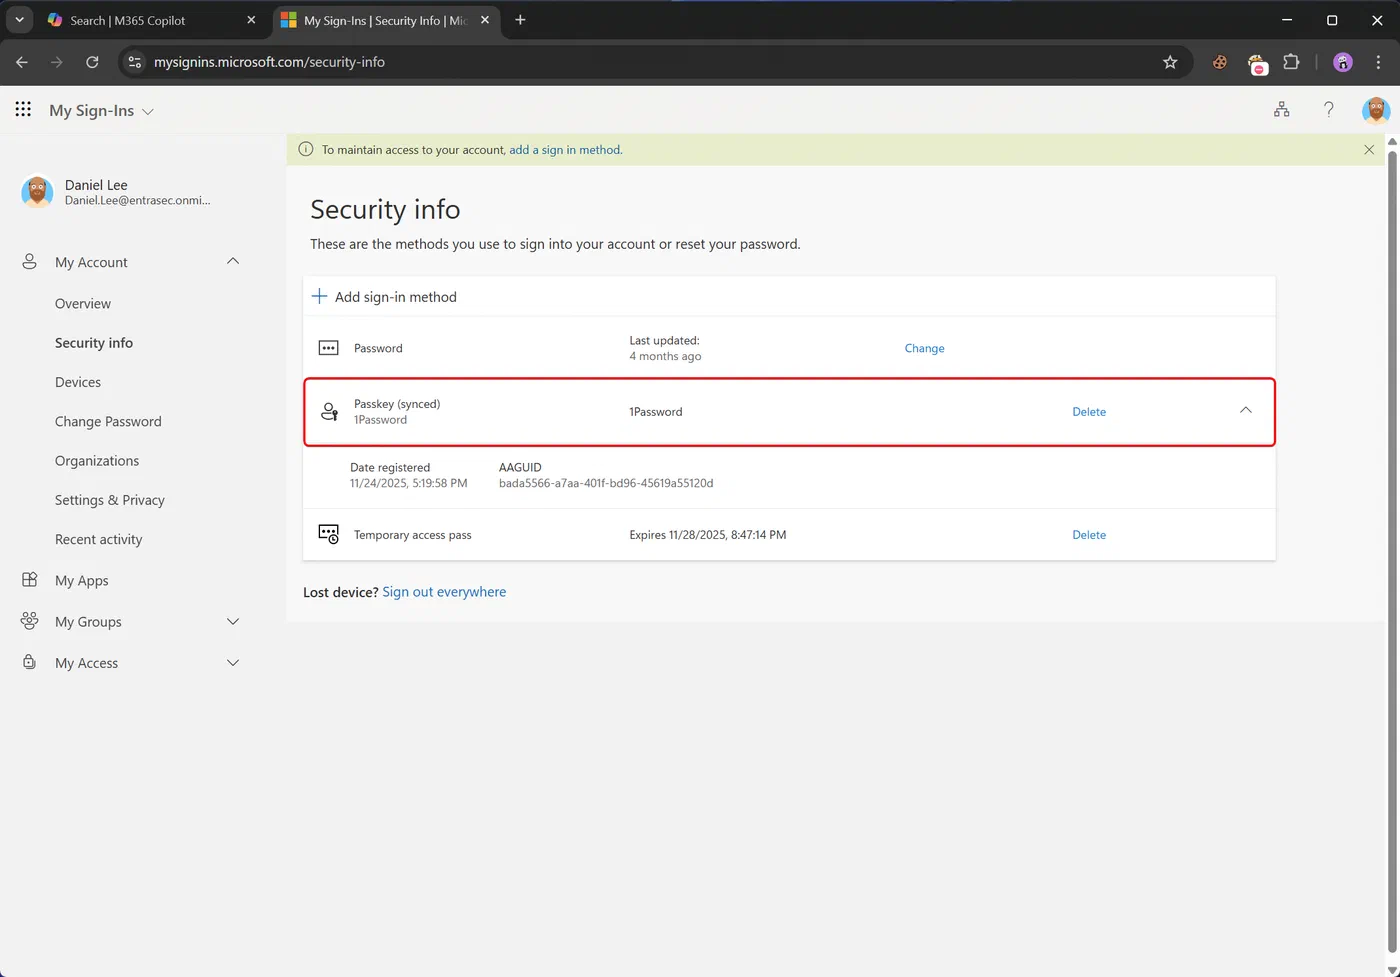Expand the My Groups section
This screenshot has width=1400, height=977.
[x=233, y=622]
